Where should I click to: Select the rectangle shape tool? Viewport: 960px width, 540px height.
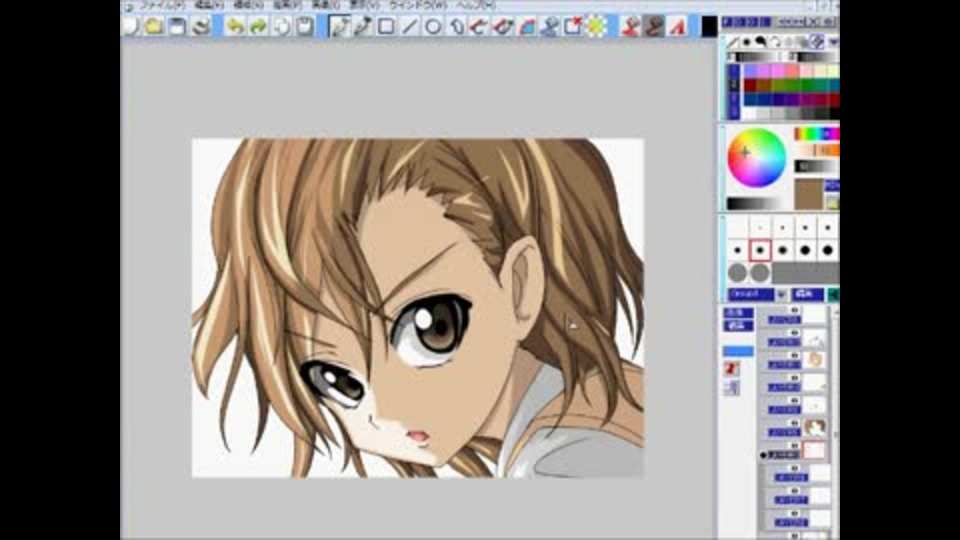coord(386,26)
